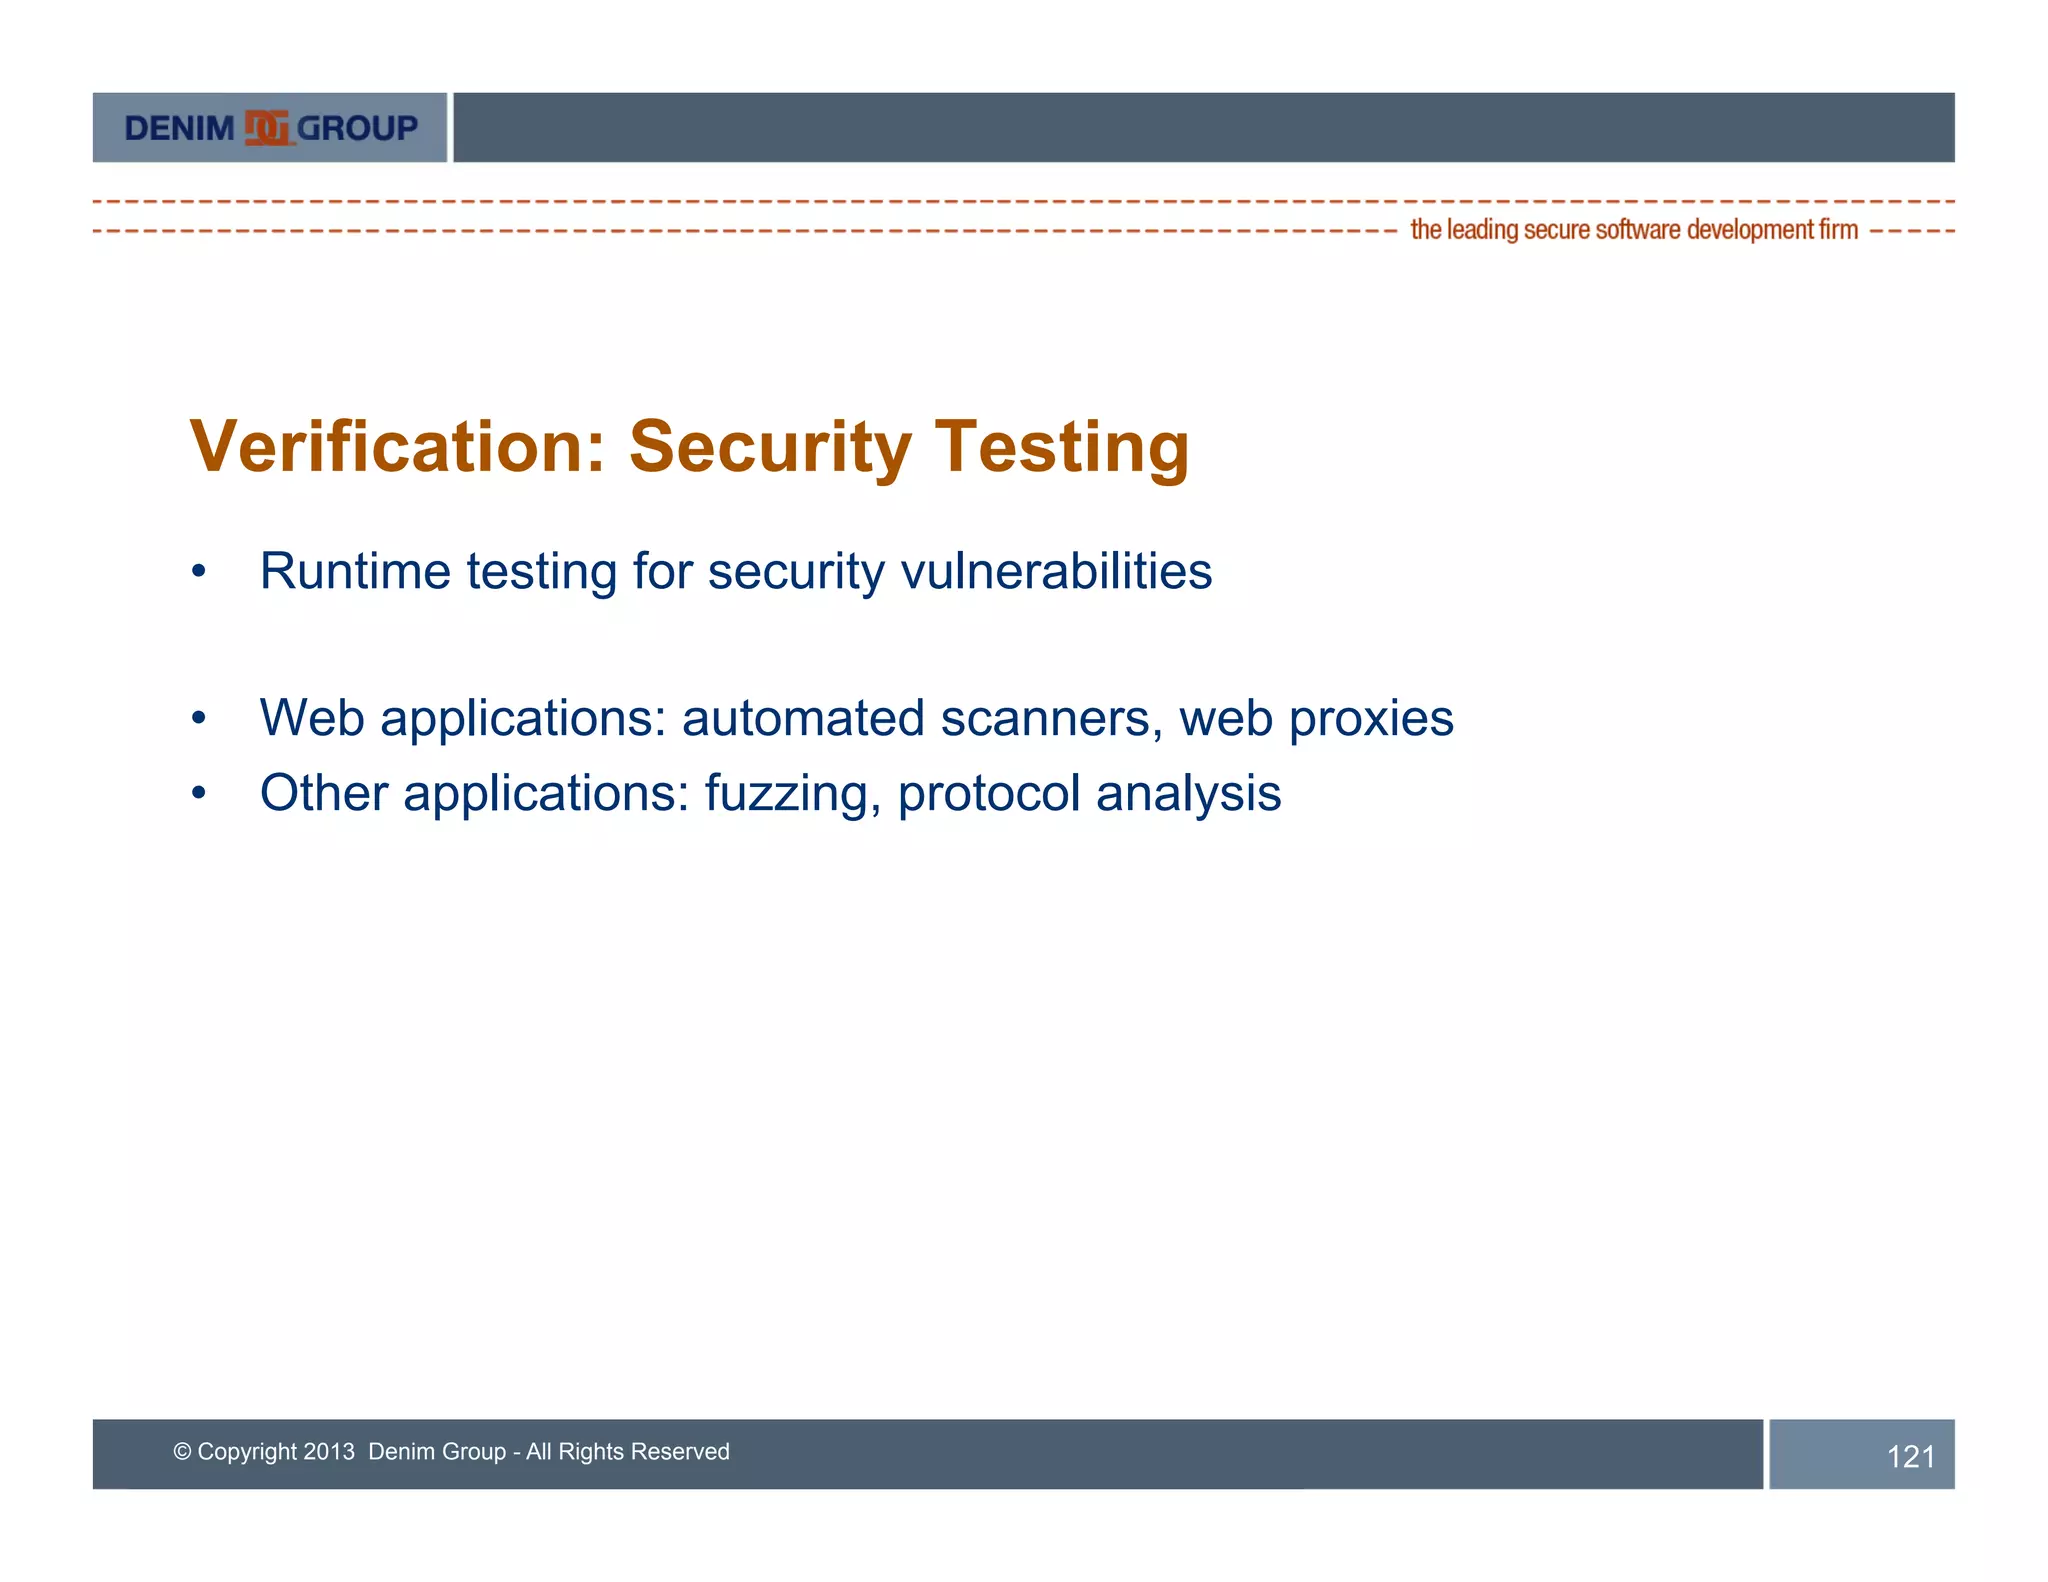Image resolution: width=2048 pixels, height=1582 pixels.
Task: Click the title Verification: Security Testing
Action: 689,446
